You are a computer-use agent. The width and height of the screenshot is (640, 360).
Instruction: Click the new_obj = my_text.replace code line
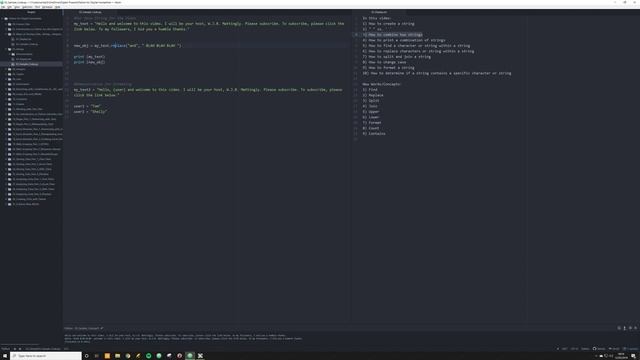coord(128,46)
